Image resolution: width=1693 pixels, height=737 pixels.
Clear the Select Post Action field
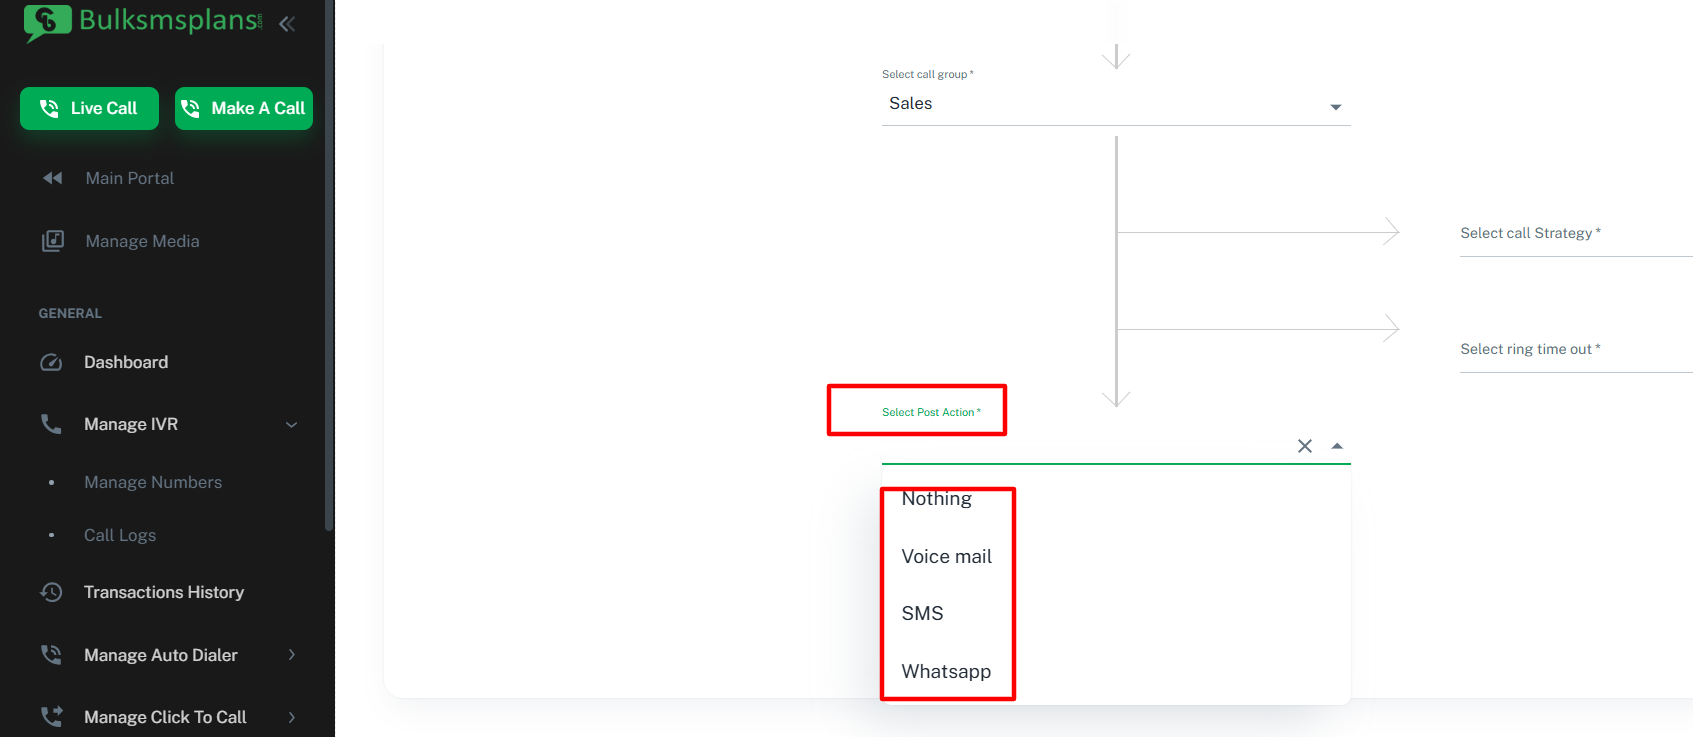pos(1305,446)
